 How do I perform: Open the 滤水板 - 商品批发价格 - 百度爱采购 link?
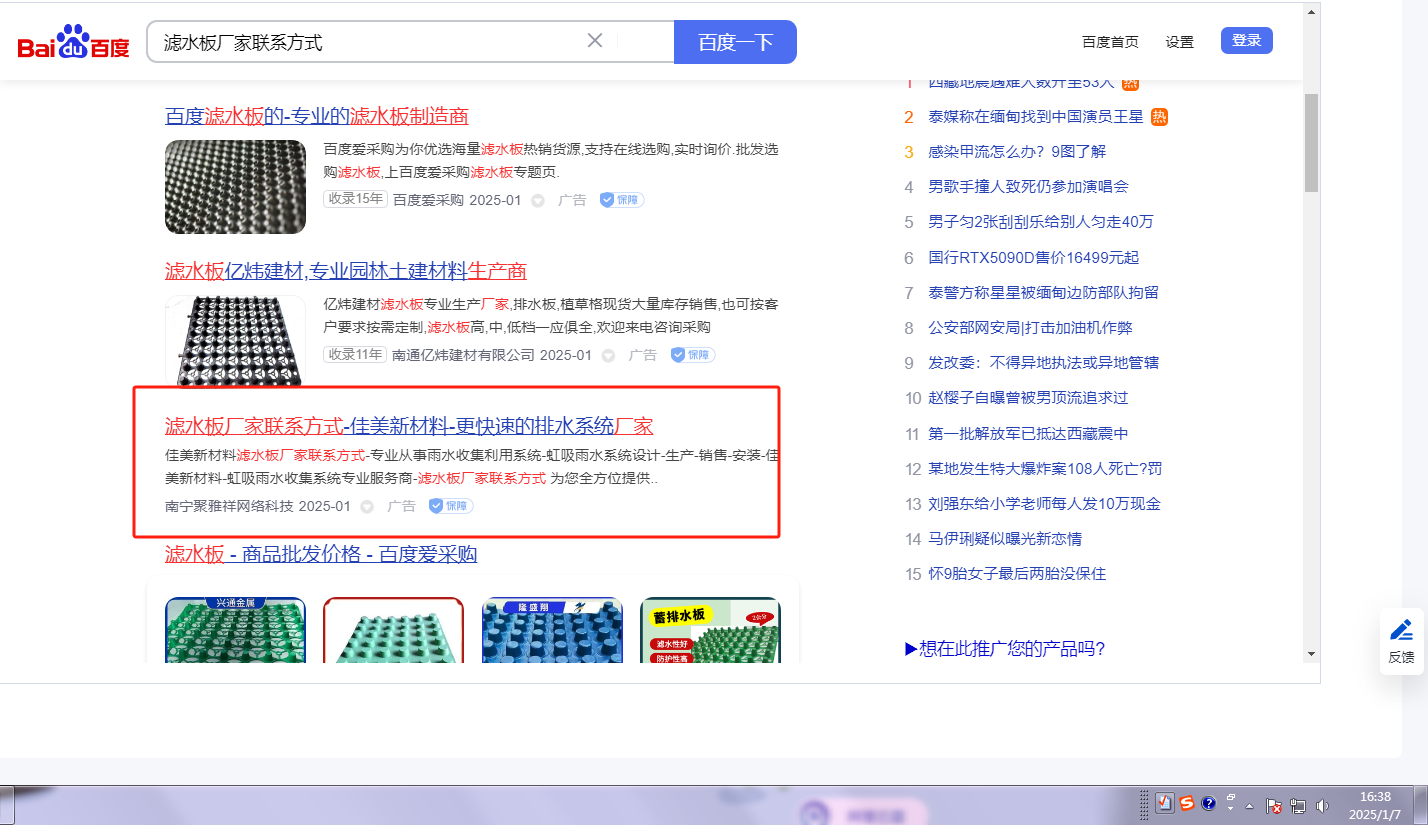point(321,554)
